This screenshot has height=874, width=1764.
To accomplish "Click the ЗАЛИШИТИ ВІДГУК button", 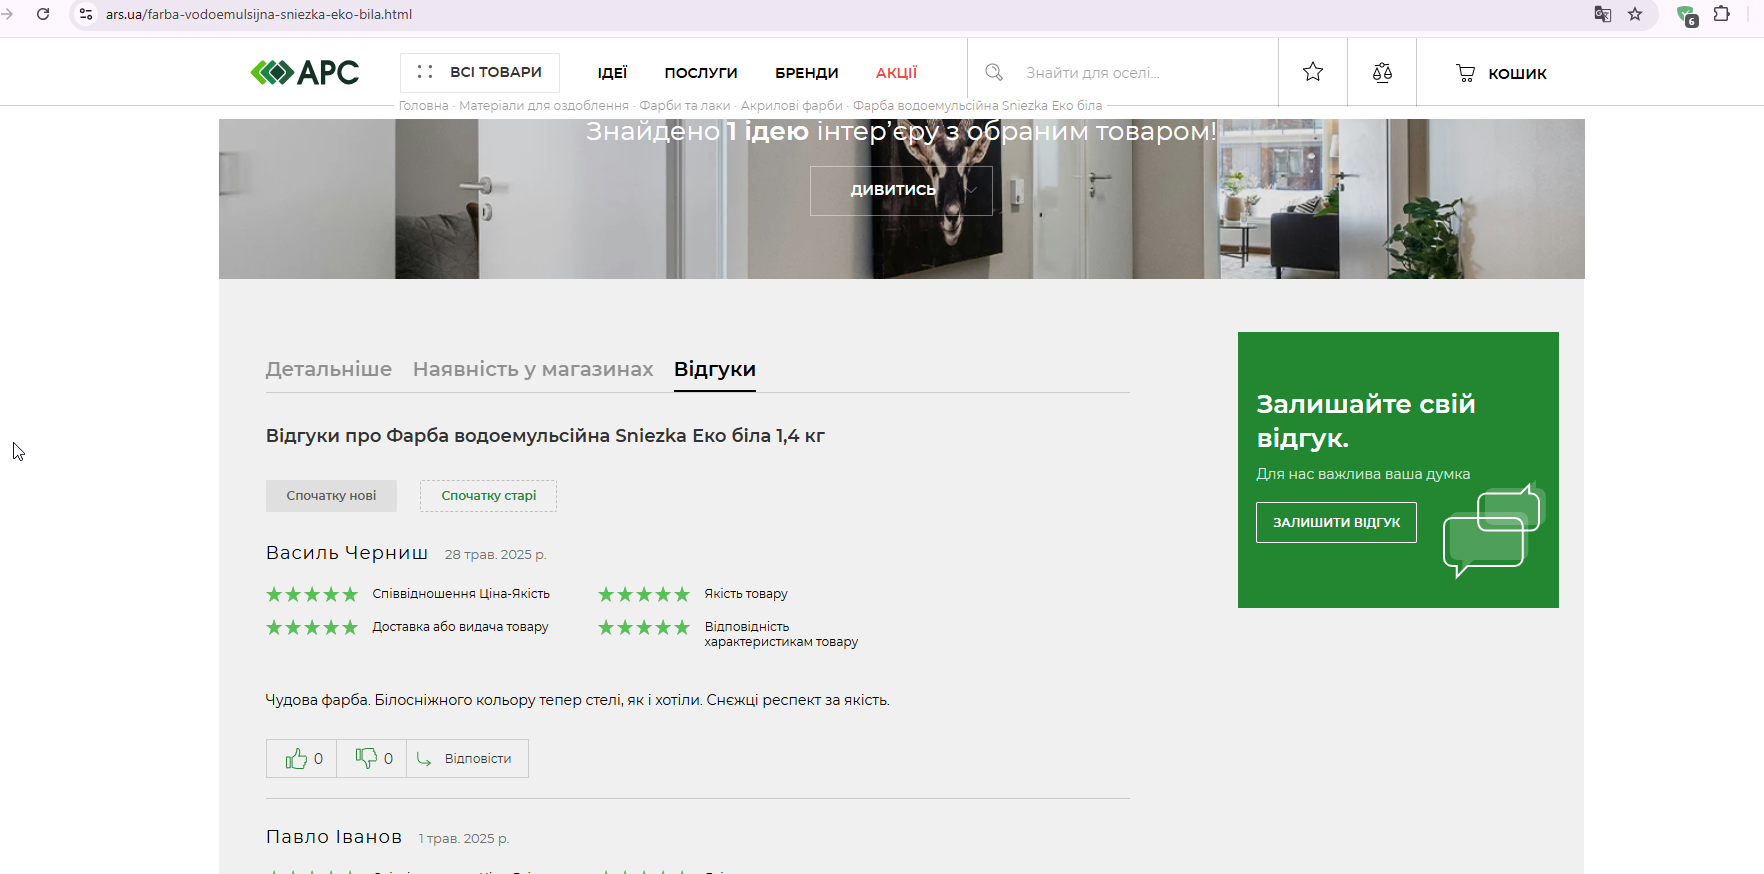I will [x=1336, y=522].
